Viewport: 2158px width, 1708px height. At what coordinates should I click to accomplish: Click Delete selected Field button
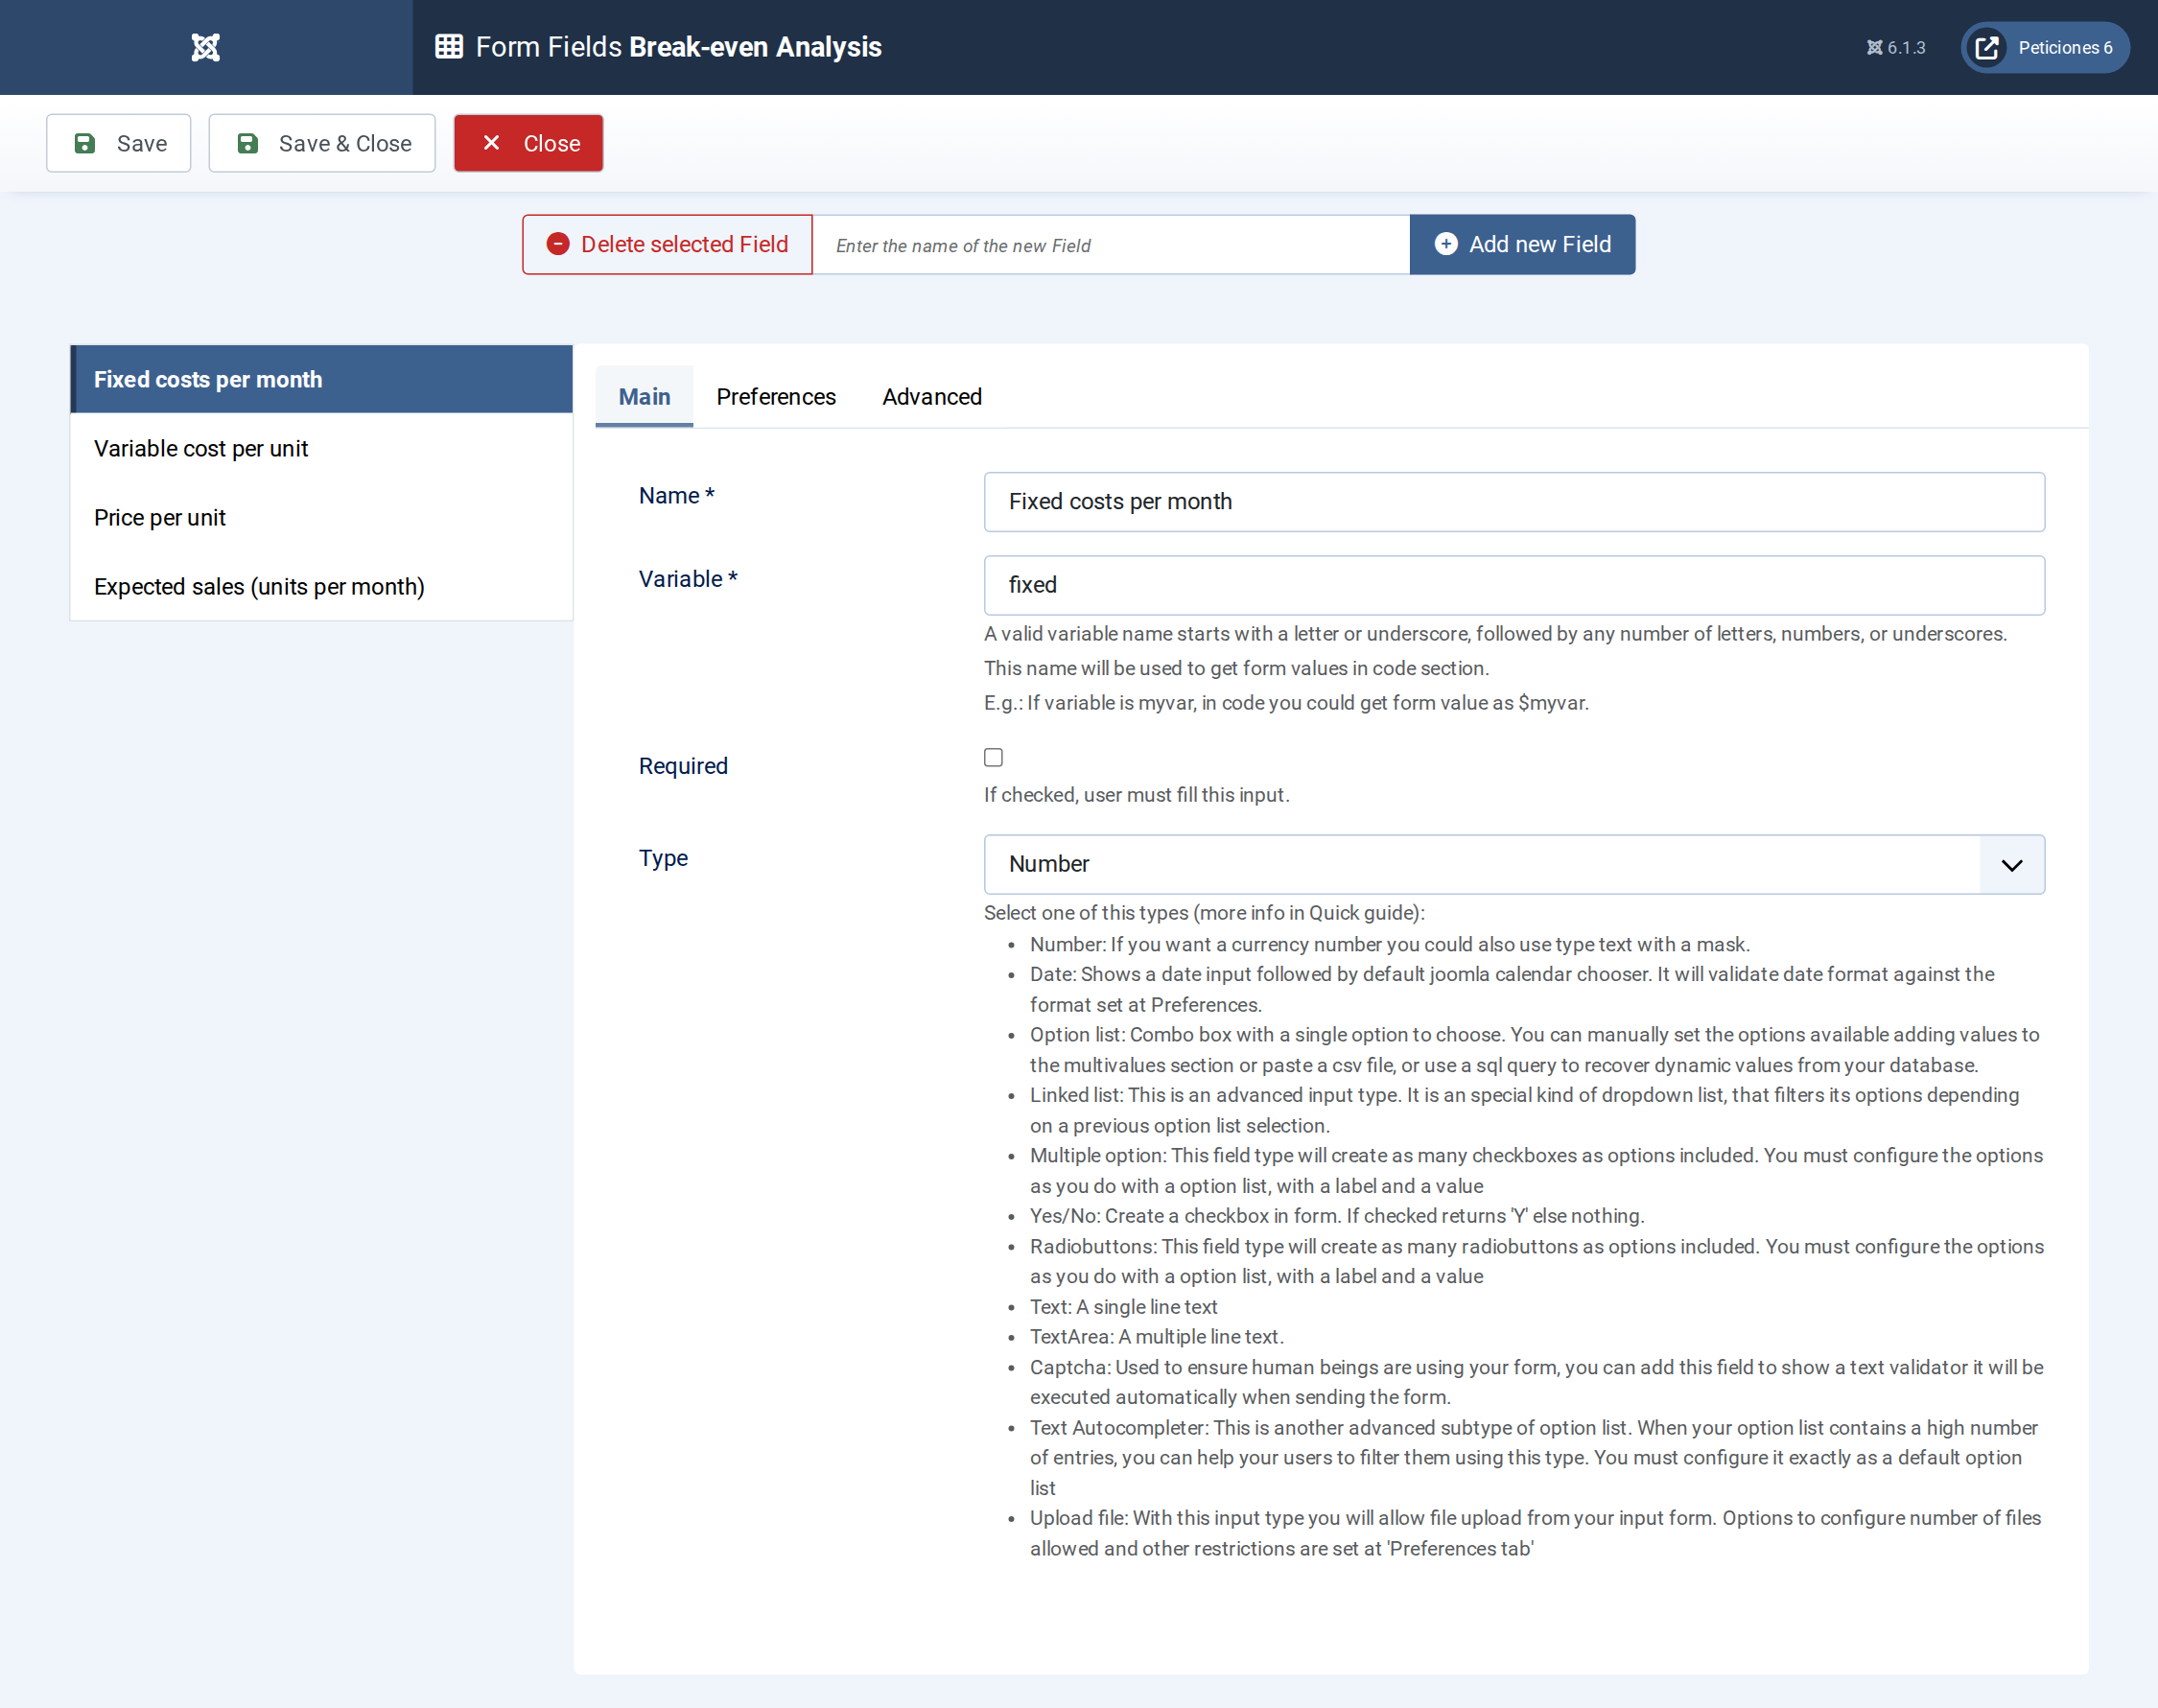click(667, 244)
